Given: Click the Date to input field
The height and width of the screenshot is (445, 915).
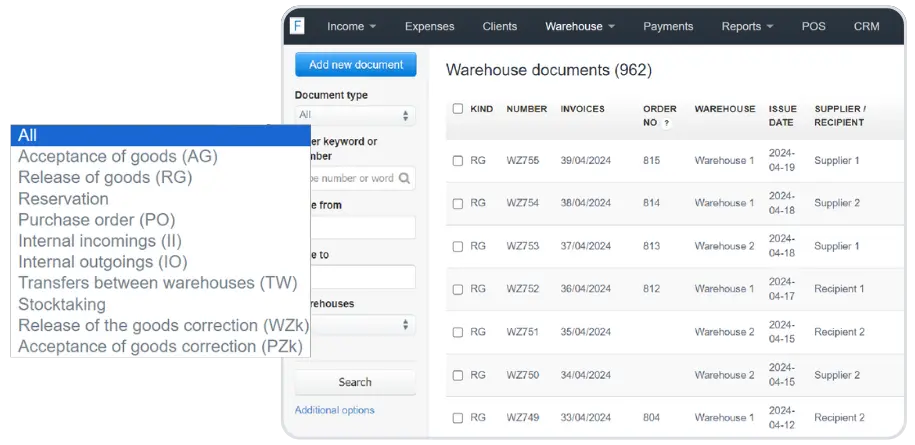Looking at the screenshot, I should pyautogui.click(x=355, y=277).
